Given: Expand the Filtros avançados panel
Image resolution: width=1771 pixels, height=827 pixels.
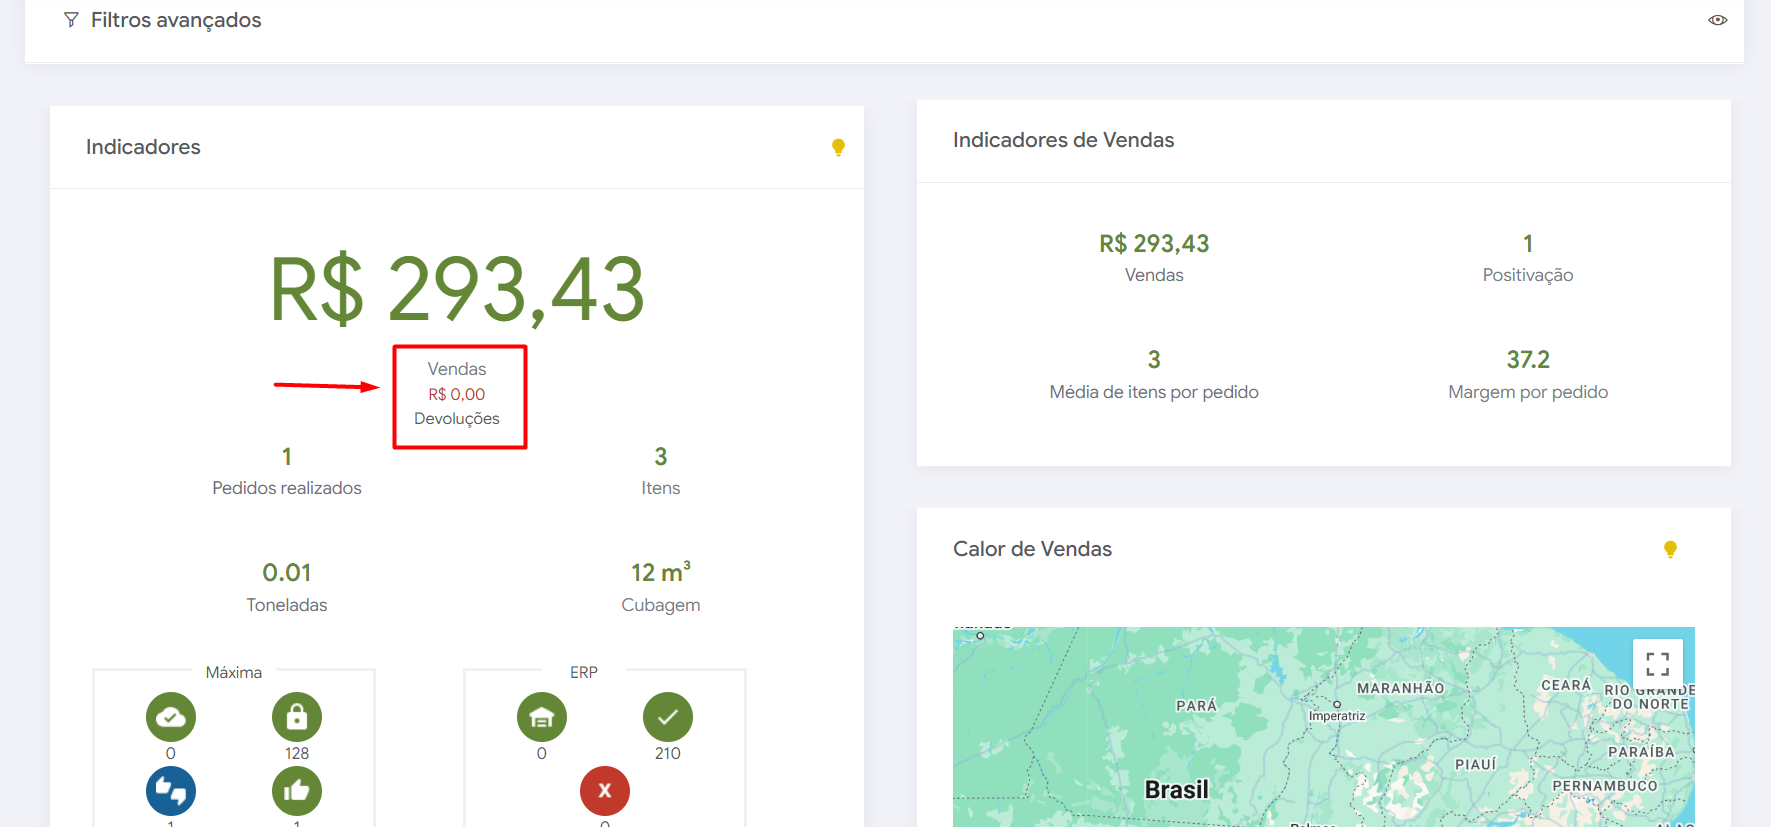Looking at the screenshot, I should click(x=176, y=20).
